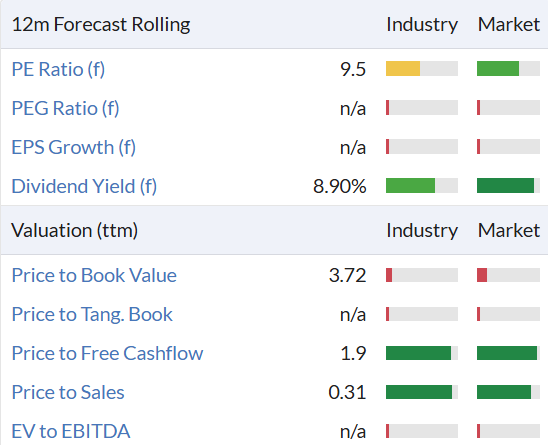
Task: Open the Price to Free Cashflow link
Action: [107, 353]
